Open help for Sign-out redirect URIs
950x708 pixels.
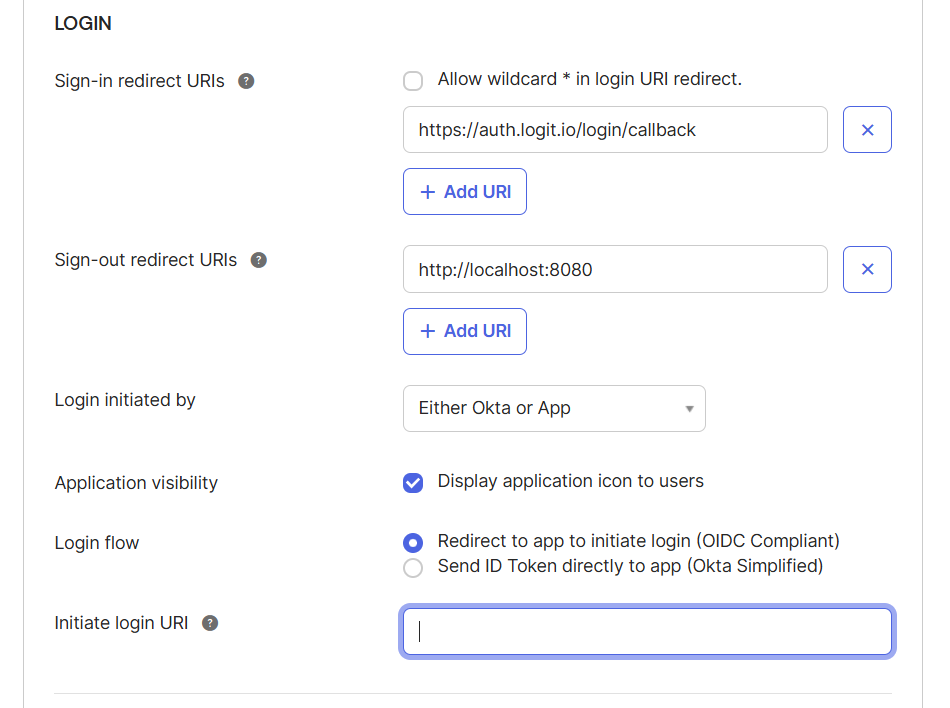coord(259,259)
